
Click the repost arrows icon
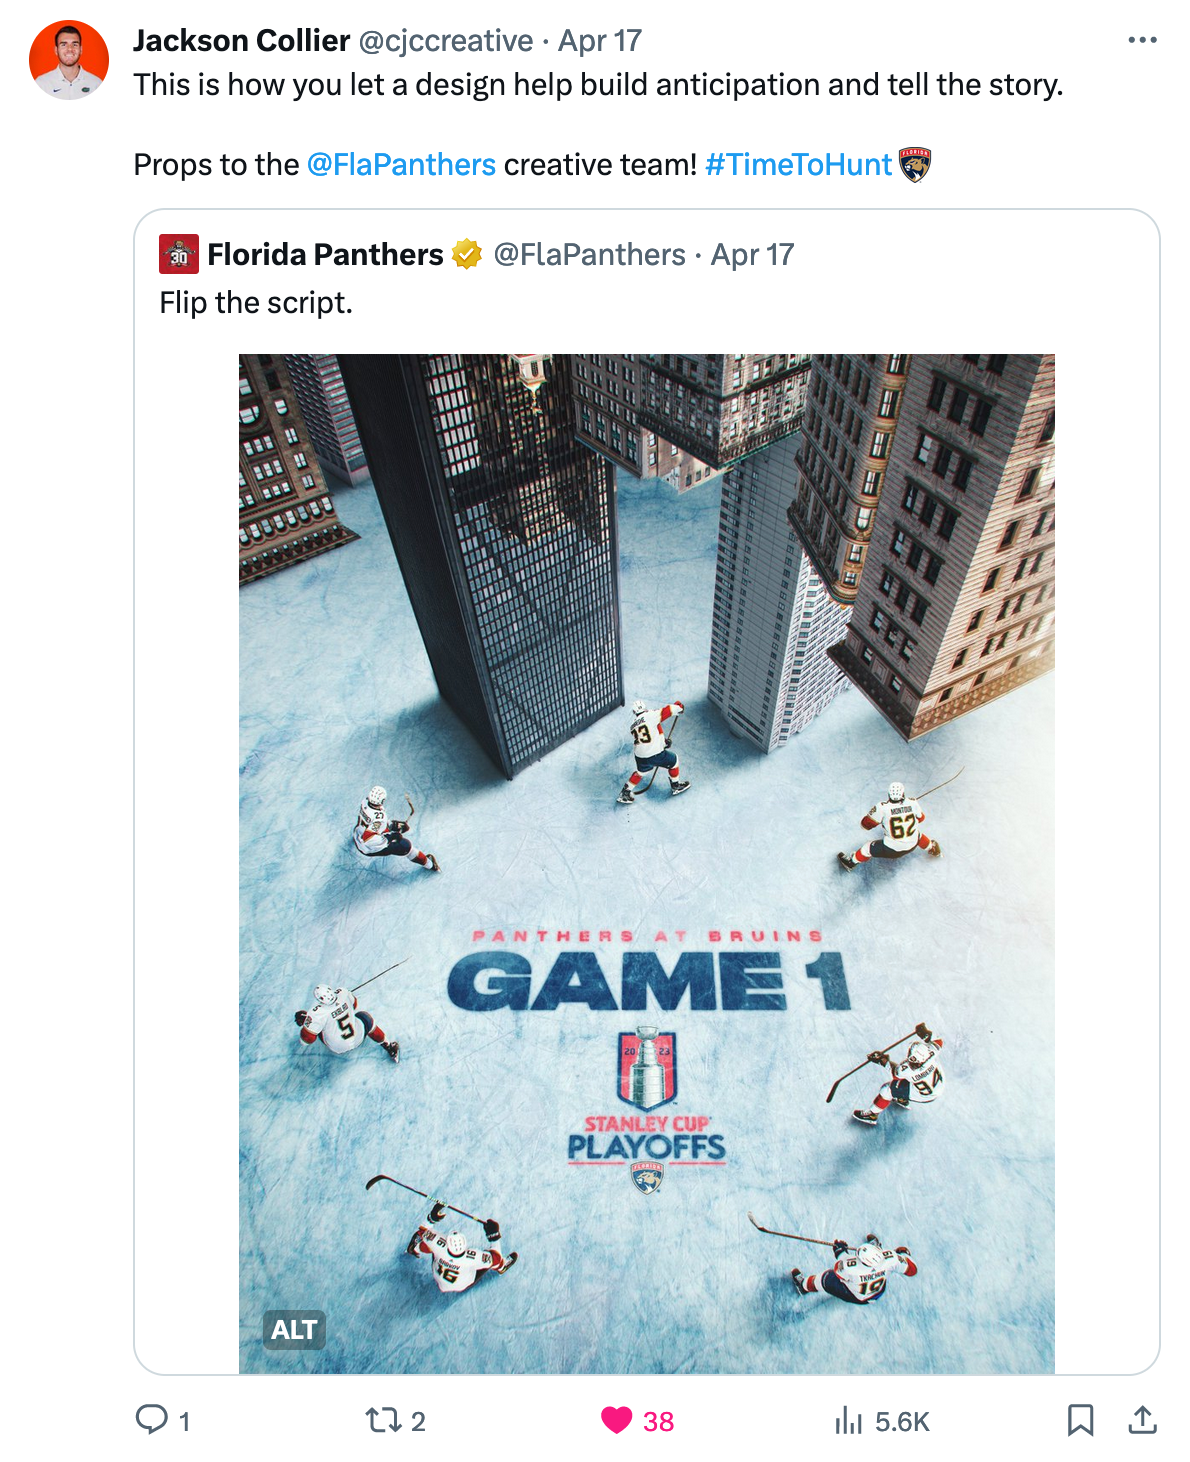[381, 1420]
